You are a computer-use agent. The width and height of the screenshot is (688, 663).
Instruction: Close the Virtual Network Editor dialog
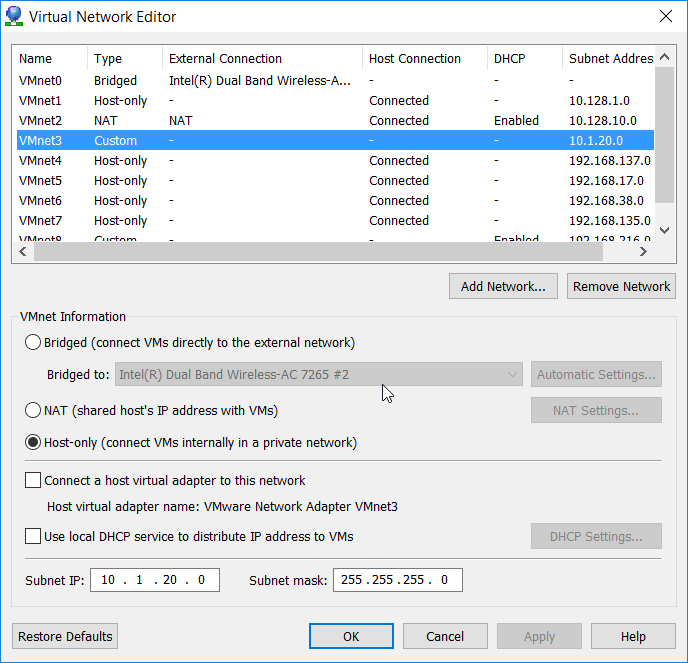coord(665,16)
